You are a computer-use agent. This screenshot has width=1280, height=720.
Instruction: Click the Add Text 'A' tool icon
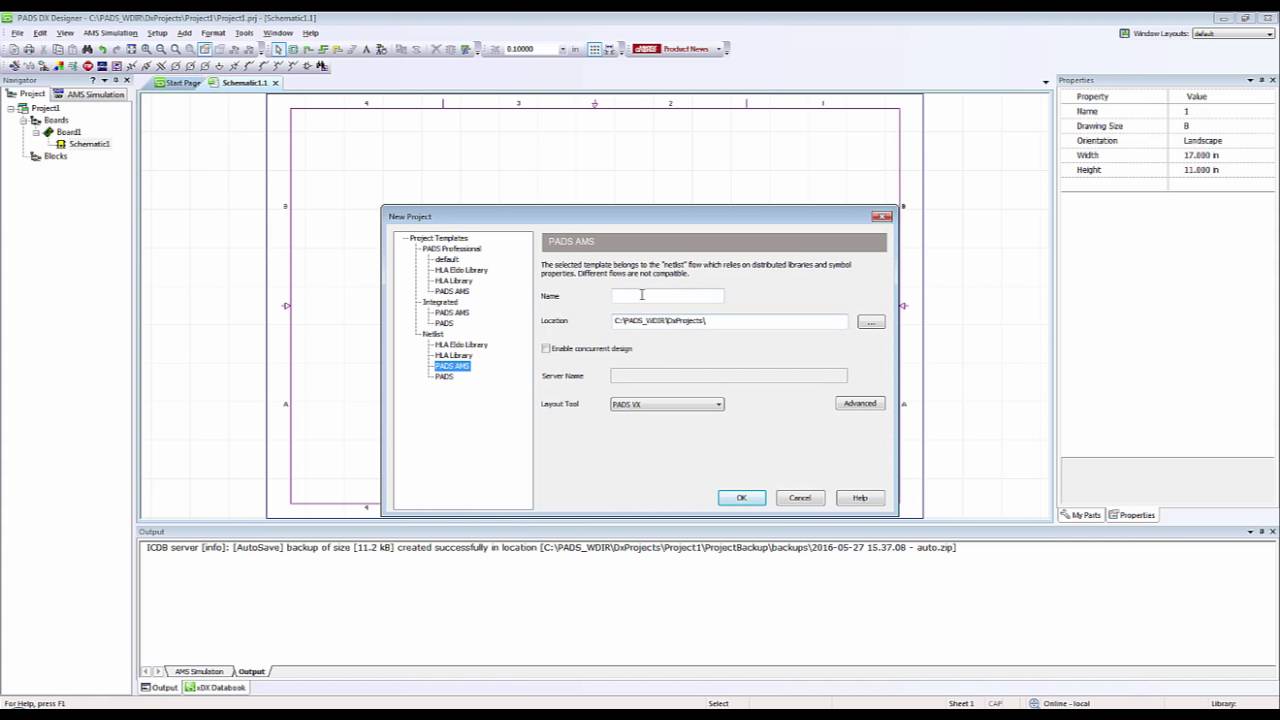366,49
